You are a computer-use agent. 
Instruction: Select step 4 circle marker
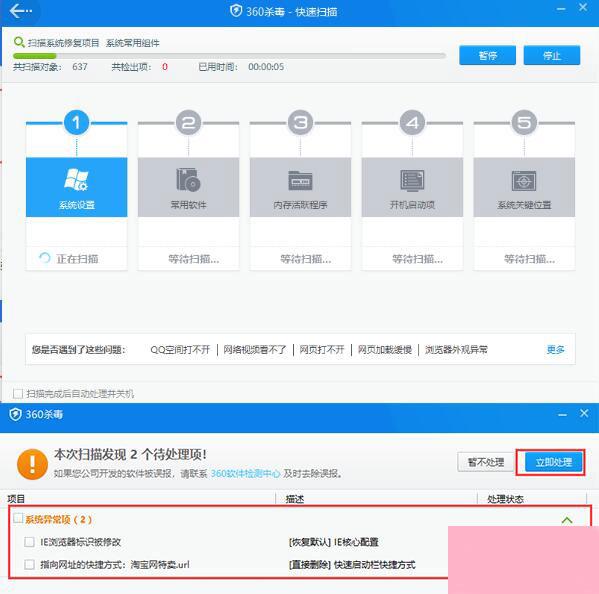pyautogui.click(x=412, y=123)
